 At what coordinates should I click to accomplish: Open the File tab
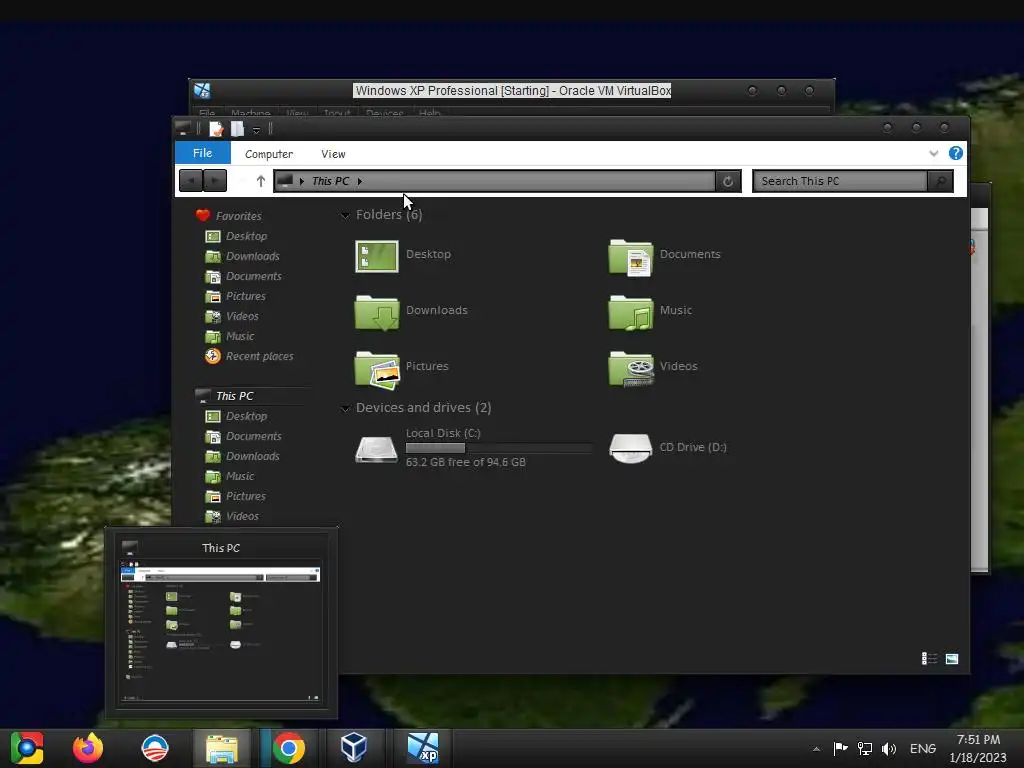[202, 153]
